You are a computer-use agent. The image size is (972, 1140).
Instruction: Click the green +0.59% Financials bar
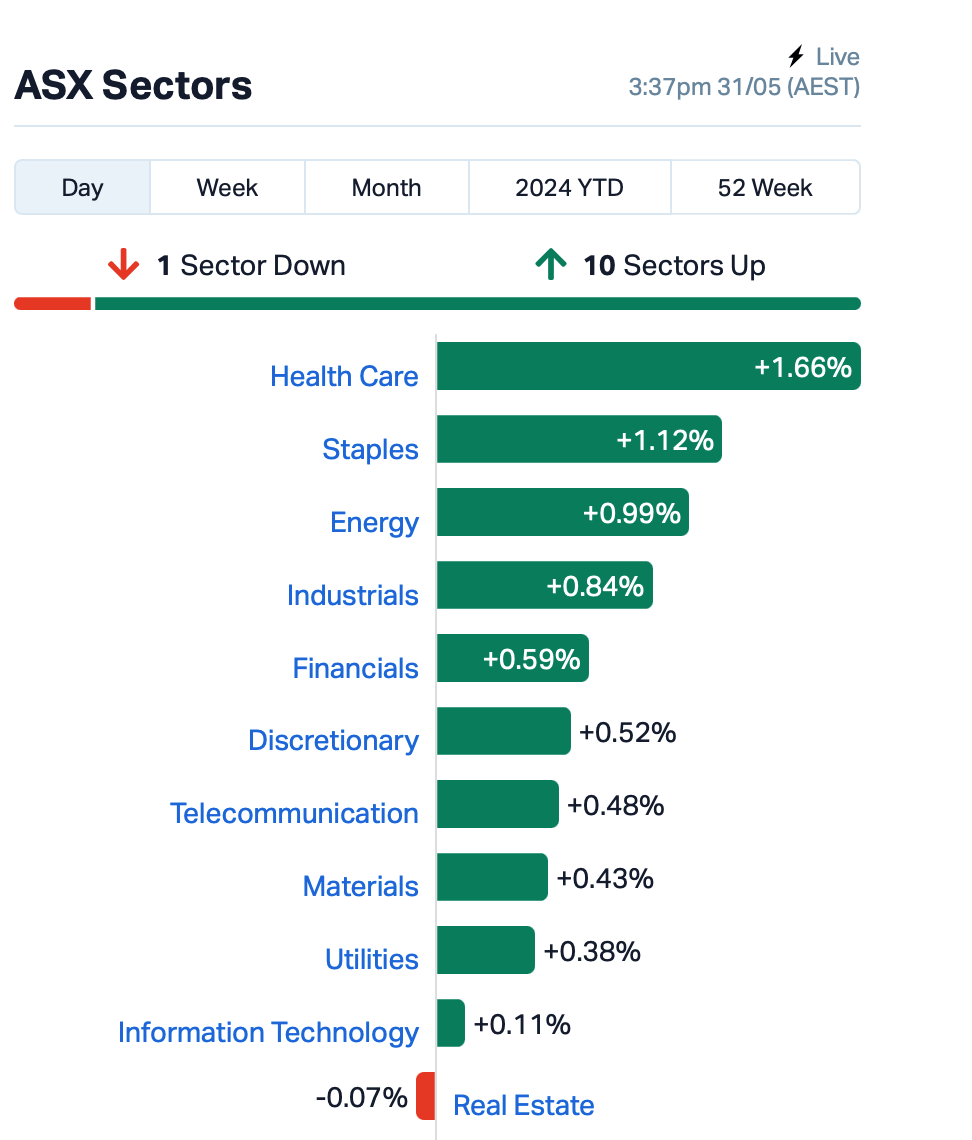(x=513, y=658)
